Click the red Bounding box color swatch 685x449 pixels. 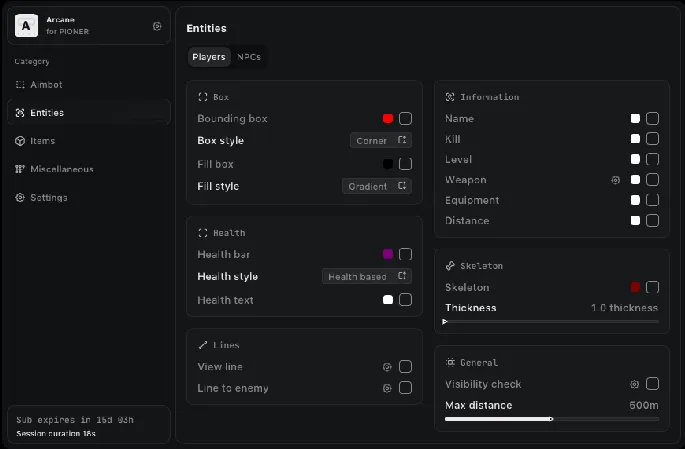point(388,119)
